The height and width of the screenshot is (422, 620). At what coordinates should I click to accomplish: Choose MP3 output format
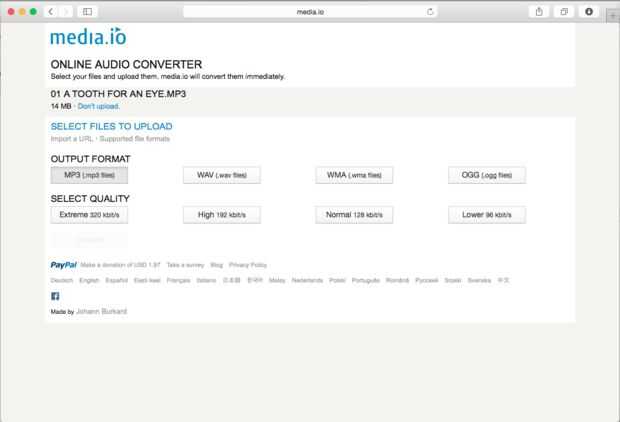coord(89,175)
